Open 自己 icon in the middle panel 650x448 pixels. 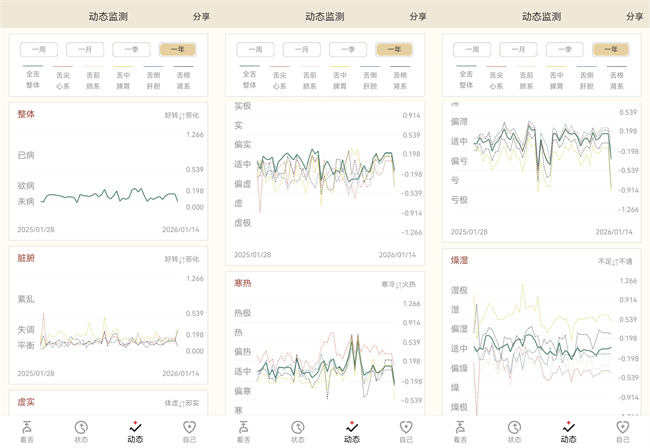point(406,427)
